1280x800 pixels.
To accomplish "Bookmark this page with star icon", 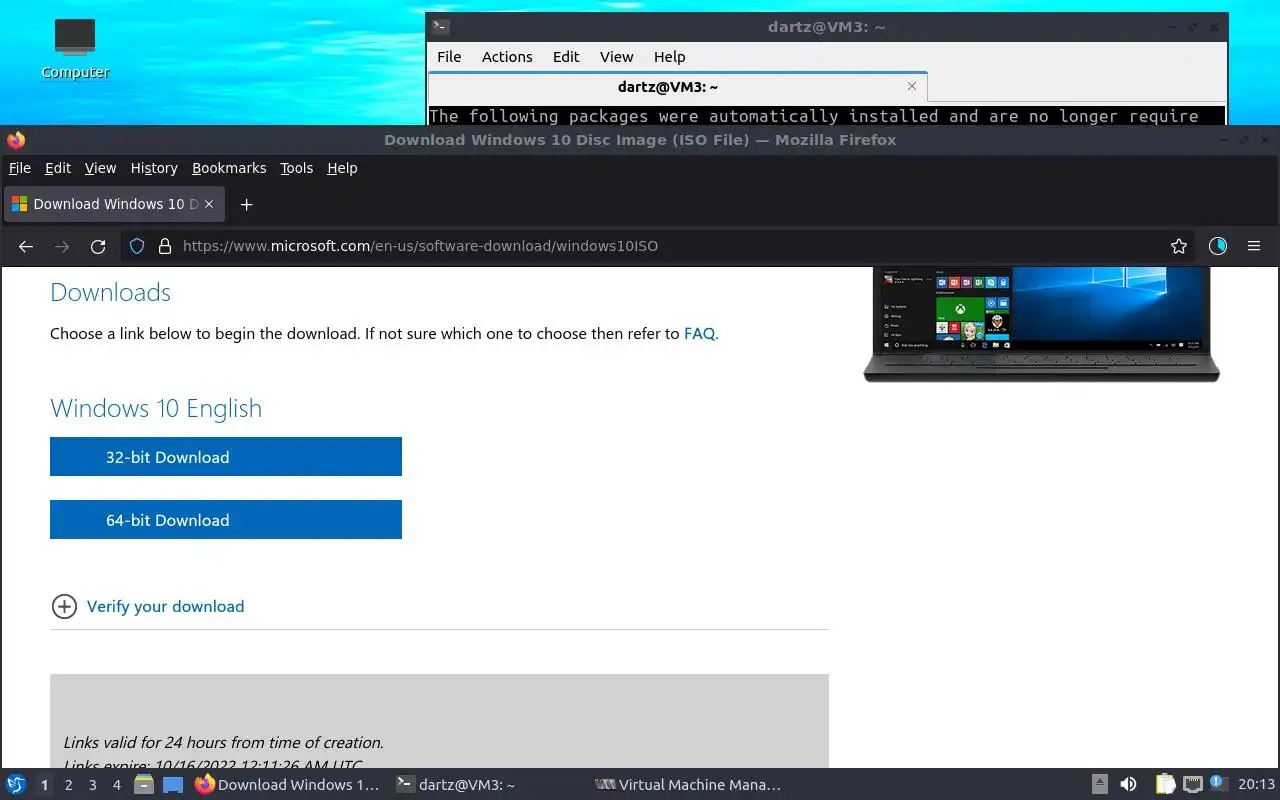I will (x=1179, y=246).
